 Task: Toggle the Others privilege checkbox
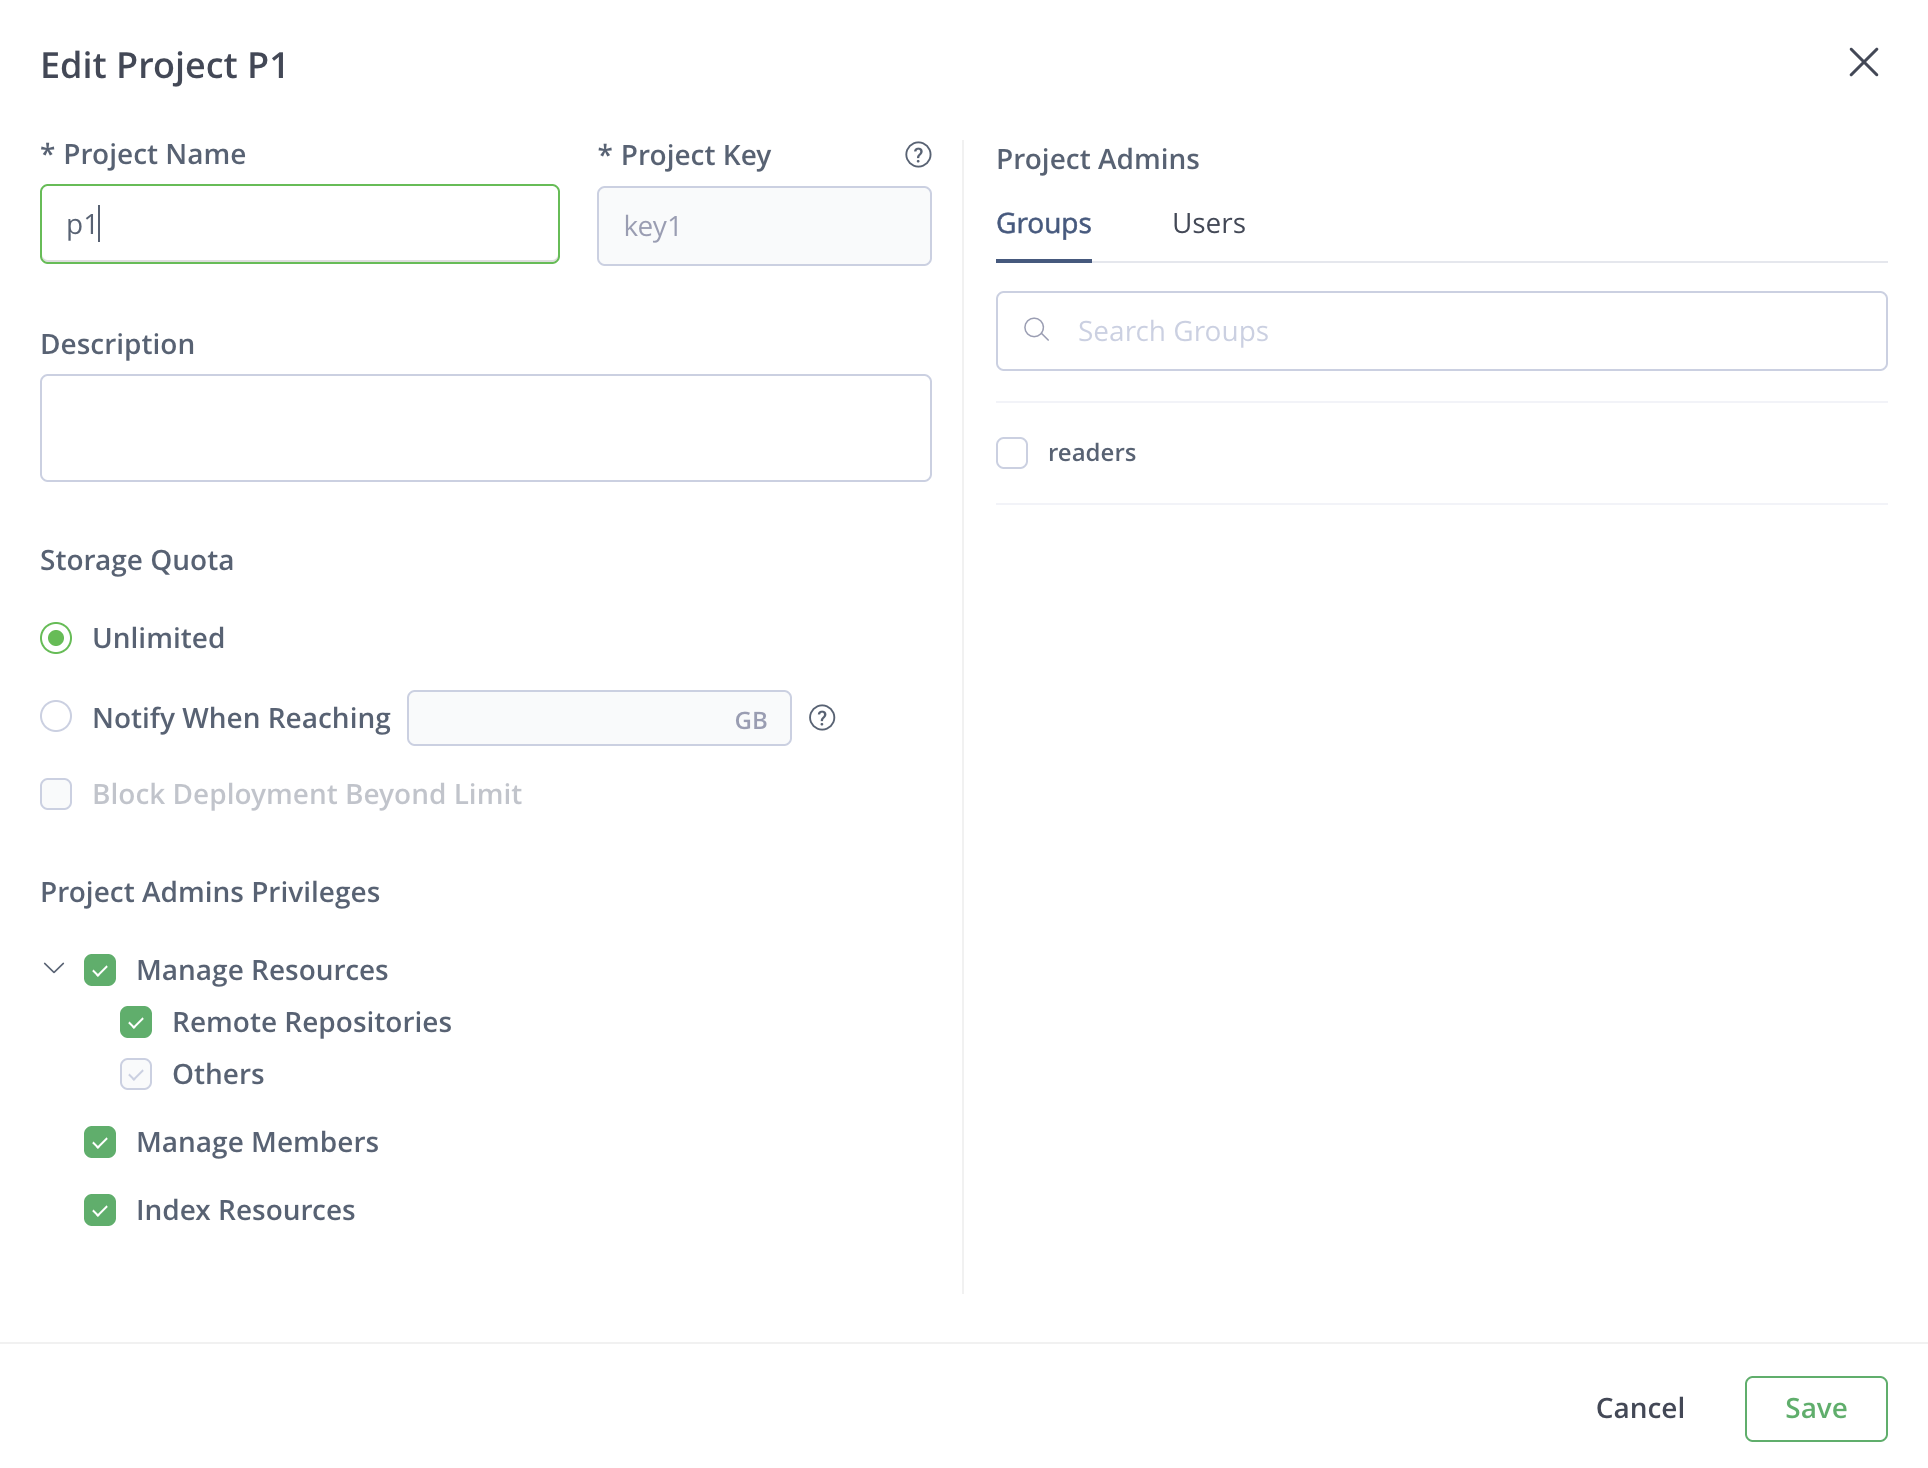pyautogui.click(x=136, y=1074)
